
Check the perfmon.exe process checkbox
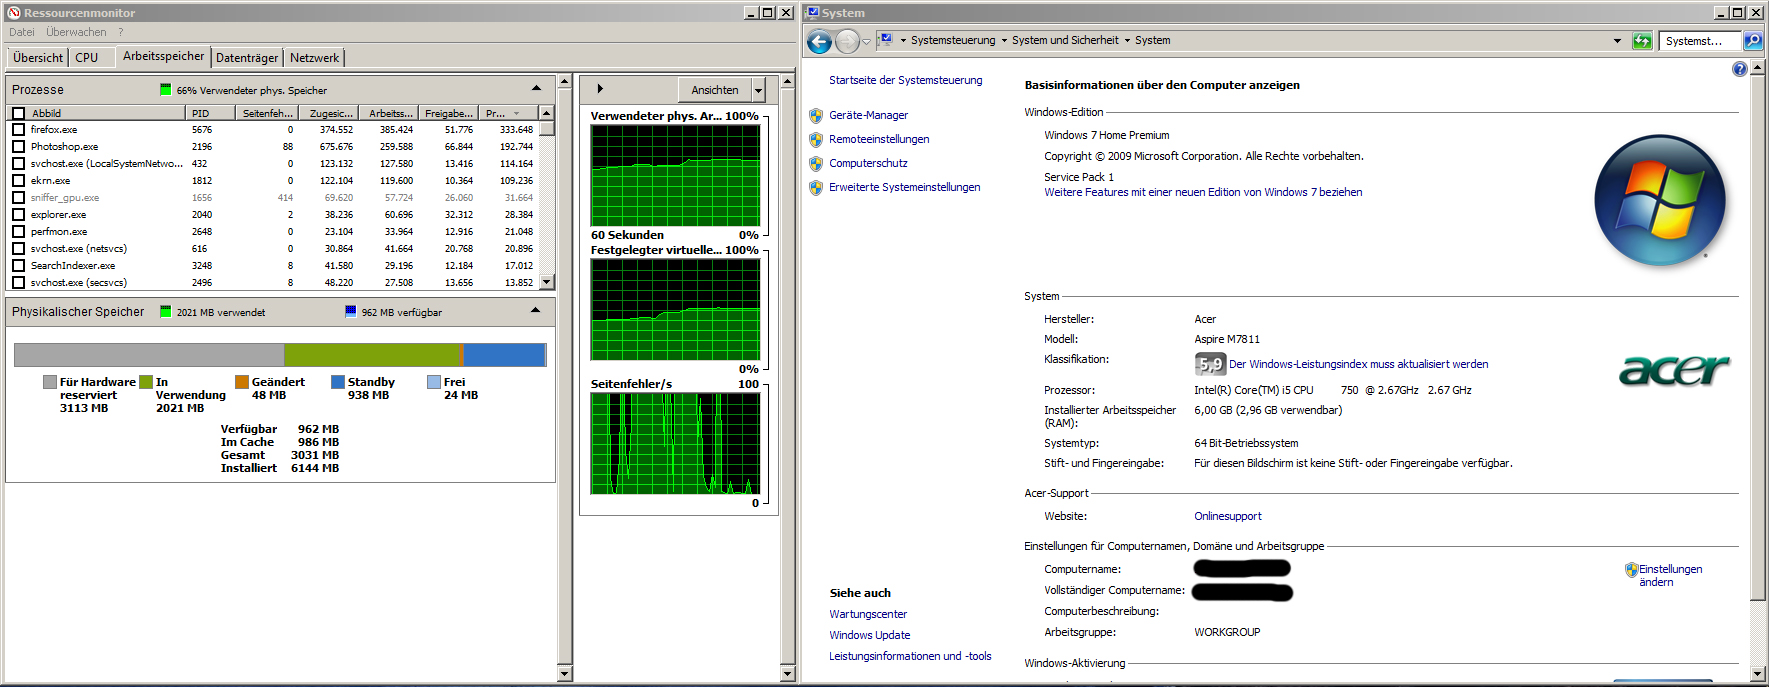click(18, 232)
